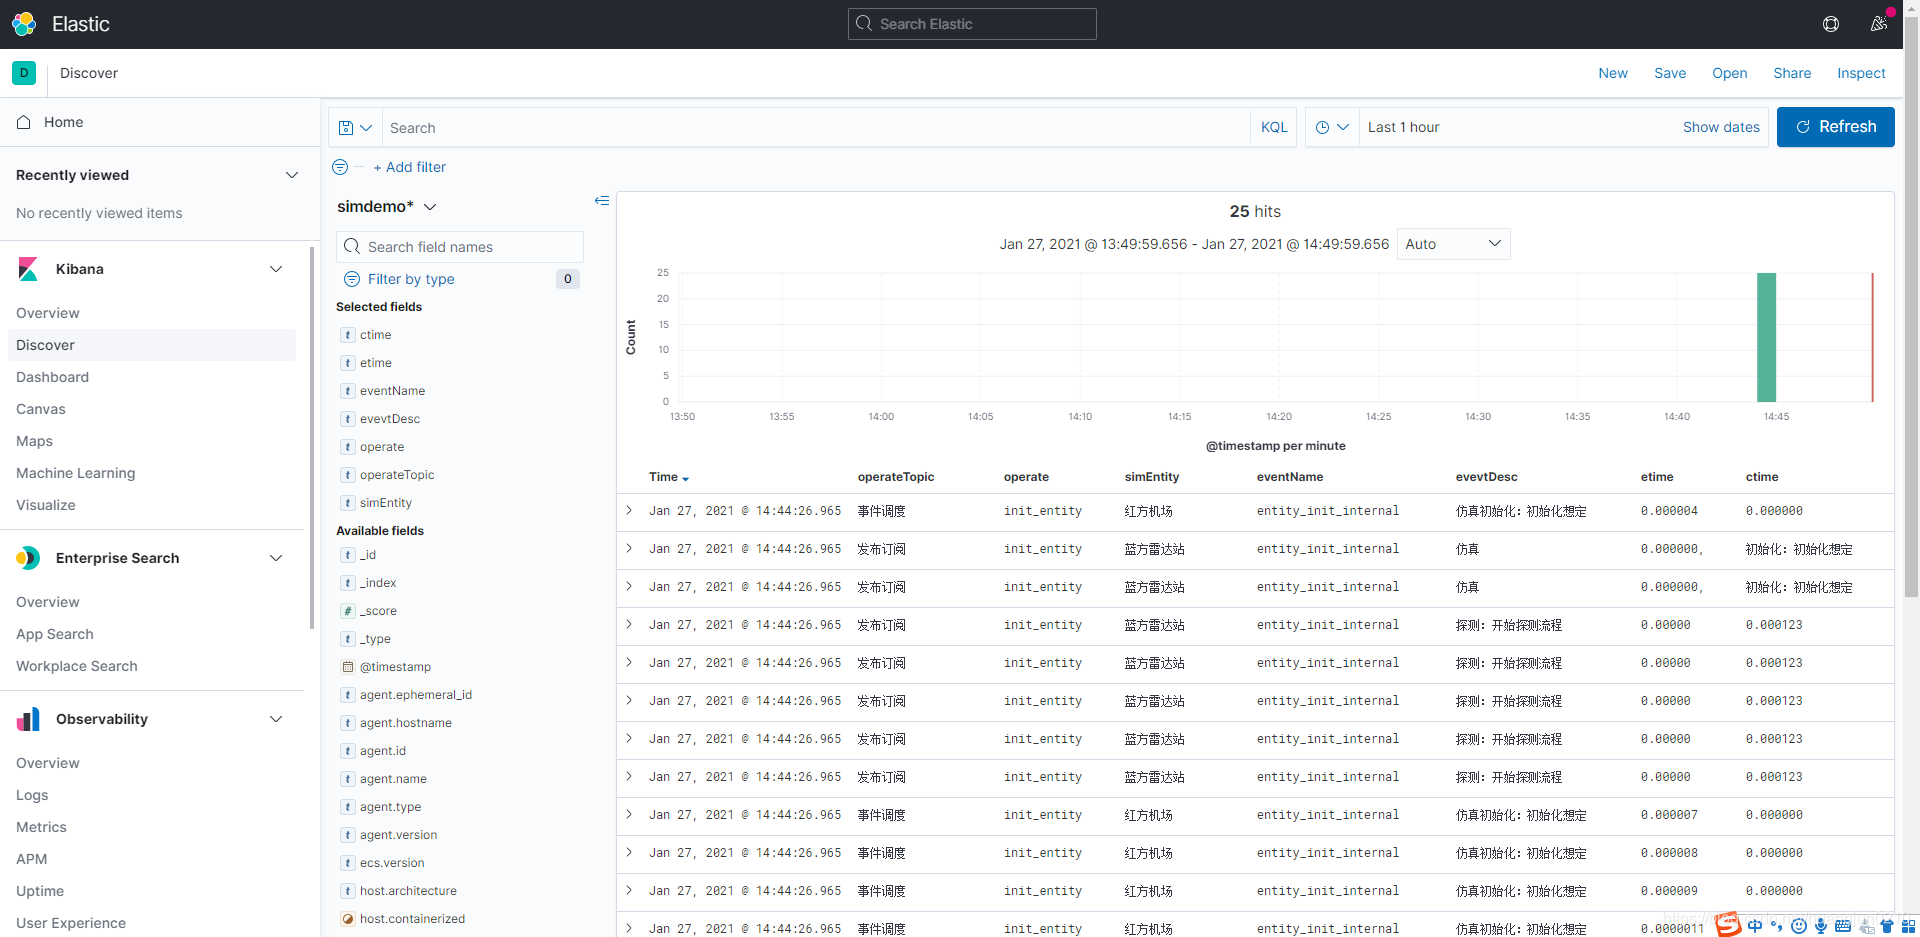
Task: Click the Refresh button
Action: pos(1836,127)
